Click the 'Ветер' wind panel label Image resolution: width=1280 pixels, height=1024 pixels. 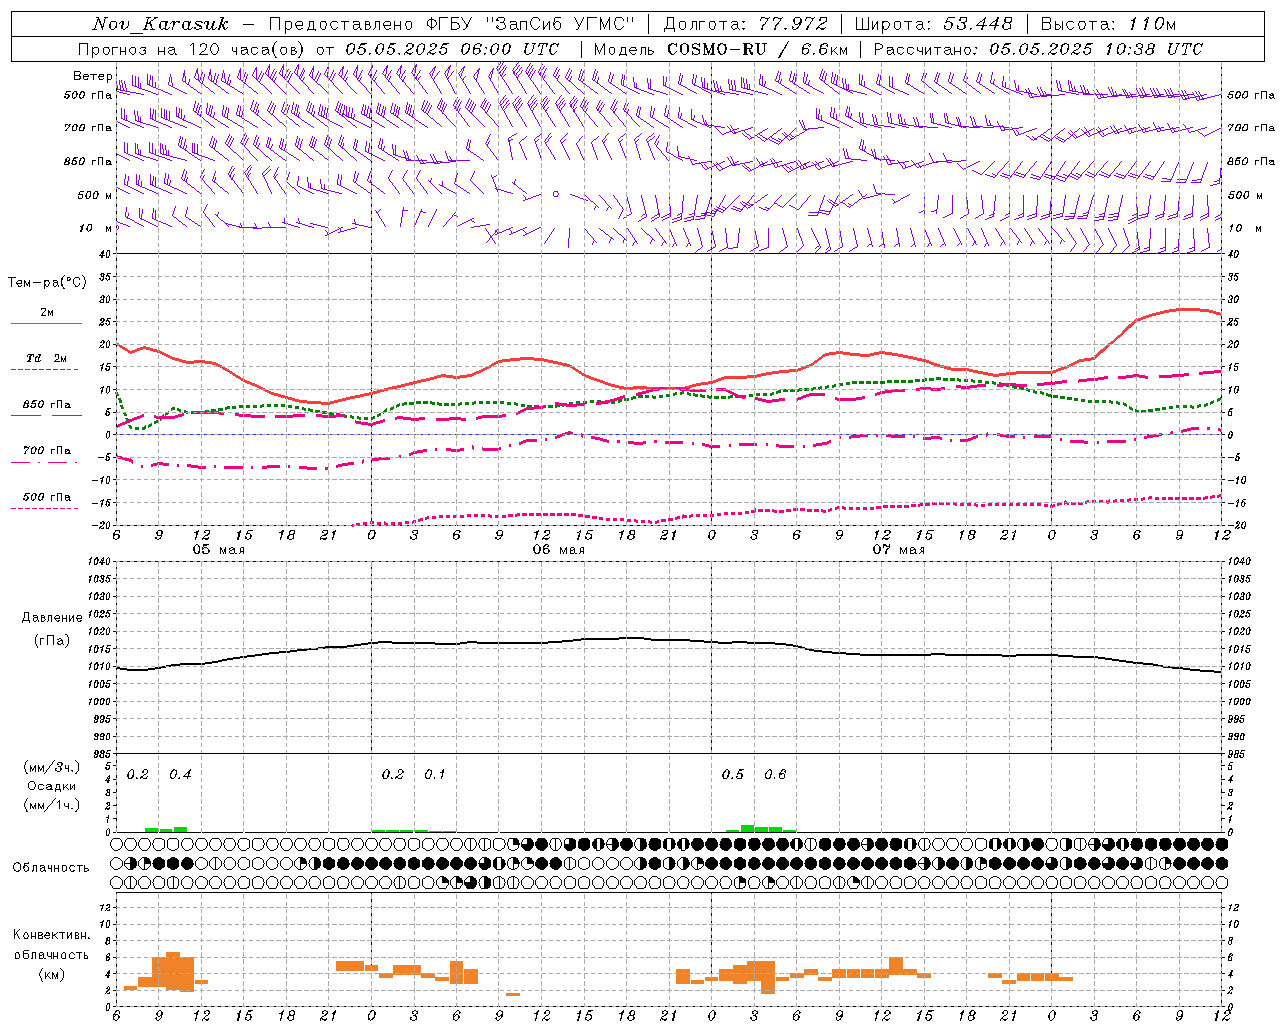[x=92, y=76]
